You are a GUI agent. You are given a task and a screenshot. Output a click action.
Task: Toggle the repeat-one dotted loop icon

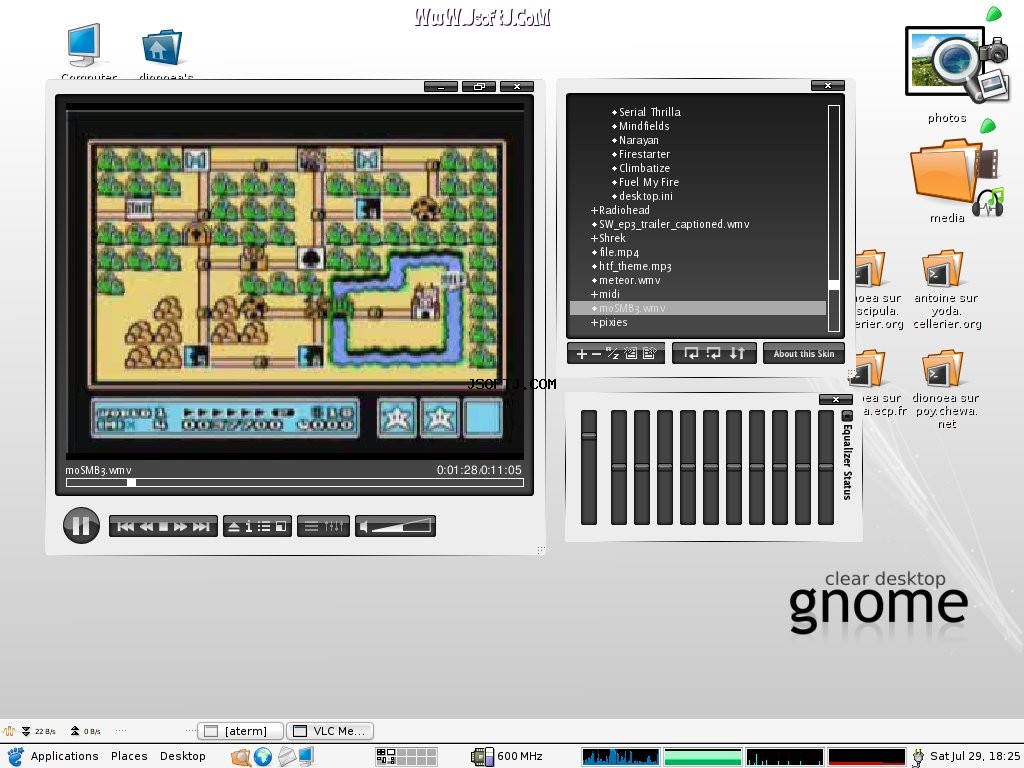pyautogui.click(x=714, y=353)
